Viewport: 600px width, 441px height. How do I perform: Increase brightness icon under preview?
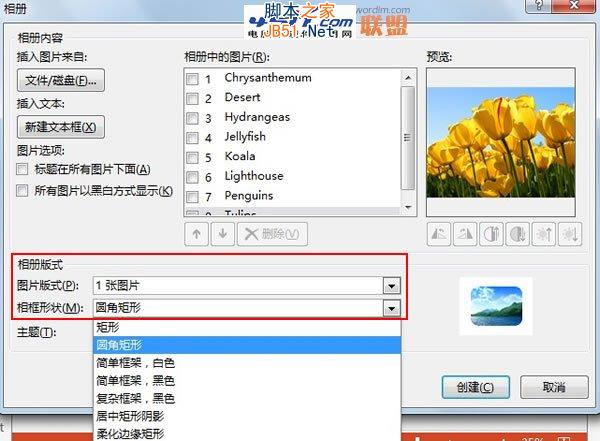click(x=544, y=234)
